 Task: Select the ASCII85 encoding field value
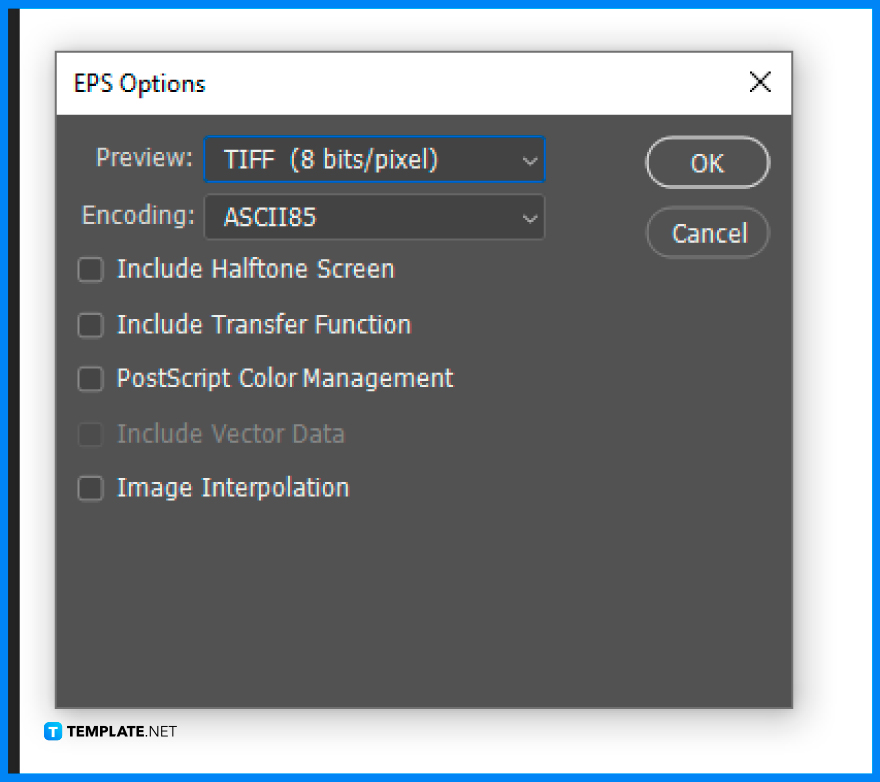pyautogui.click(x=280, y=217)
